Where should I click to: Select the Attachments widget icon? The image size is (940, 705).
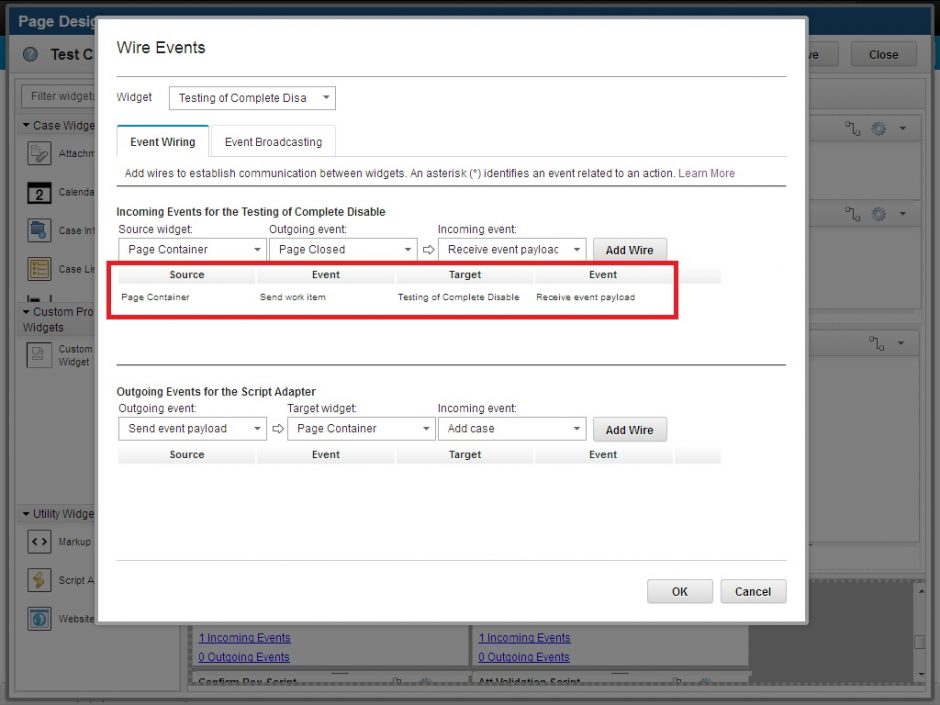[38, 155]
